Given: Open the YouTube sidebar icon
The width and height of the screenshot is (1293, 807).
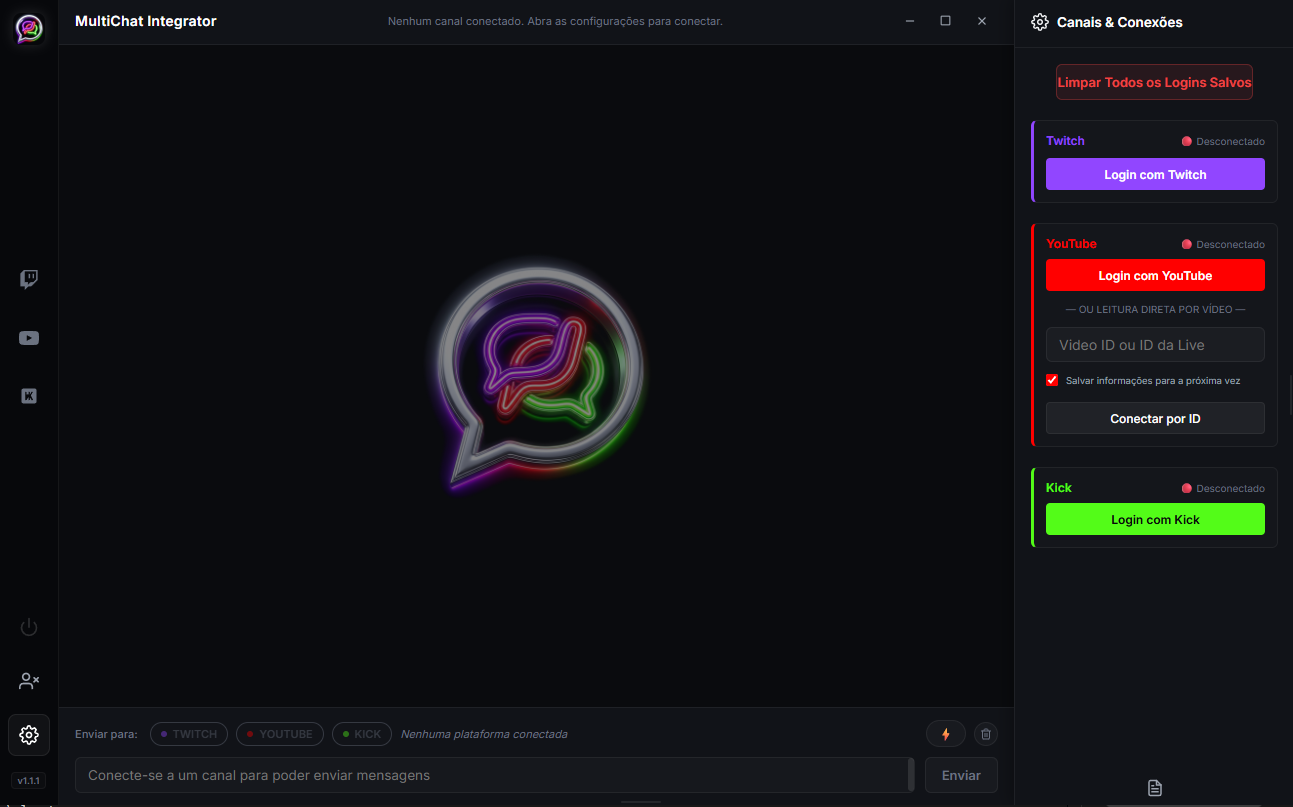Looking at the screenshot, I should [x=29, y=338].
